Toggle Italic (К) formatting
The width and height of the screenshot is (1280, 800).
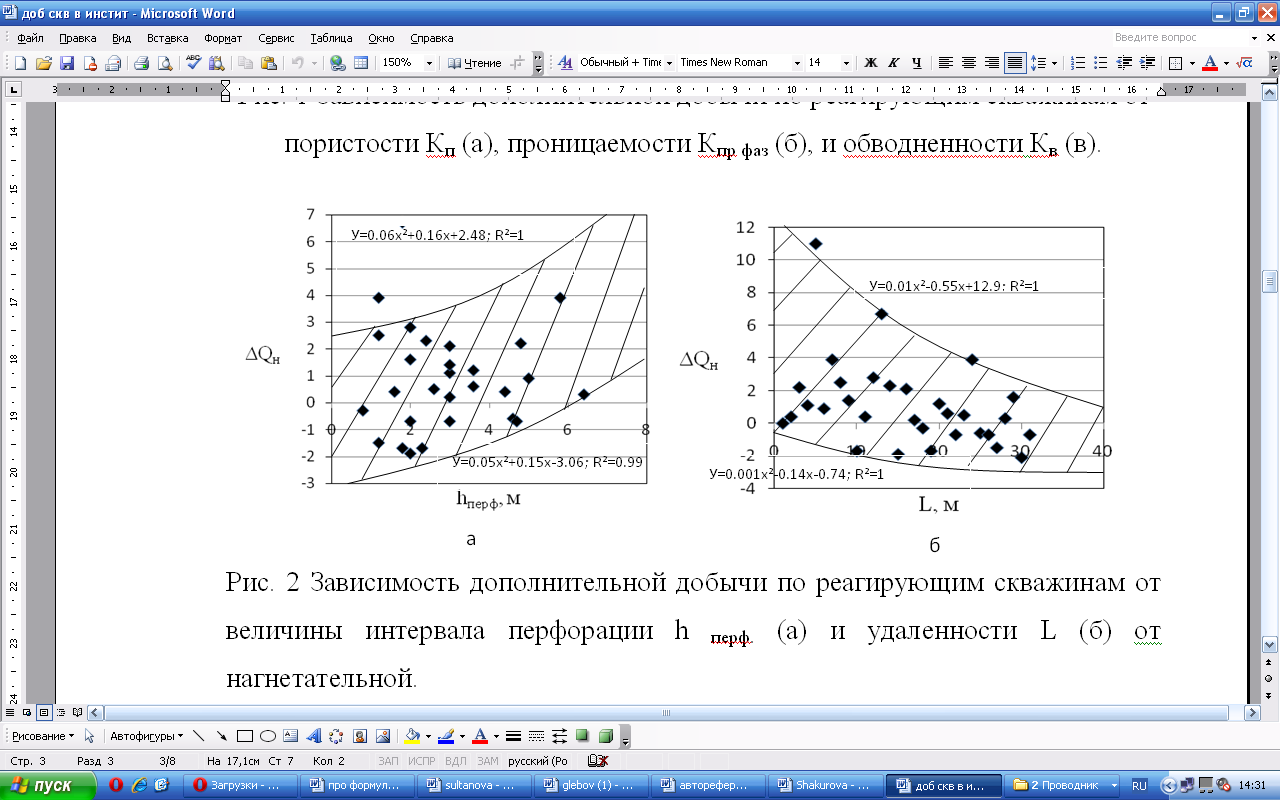click(893, 63)
